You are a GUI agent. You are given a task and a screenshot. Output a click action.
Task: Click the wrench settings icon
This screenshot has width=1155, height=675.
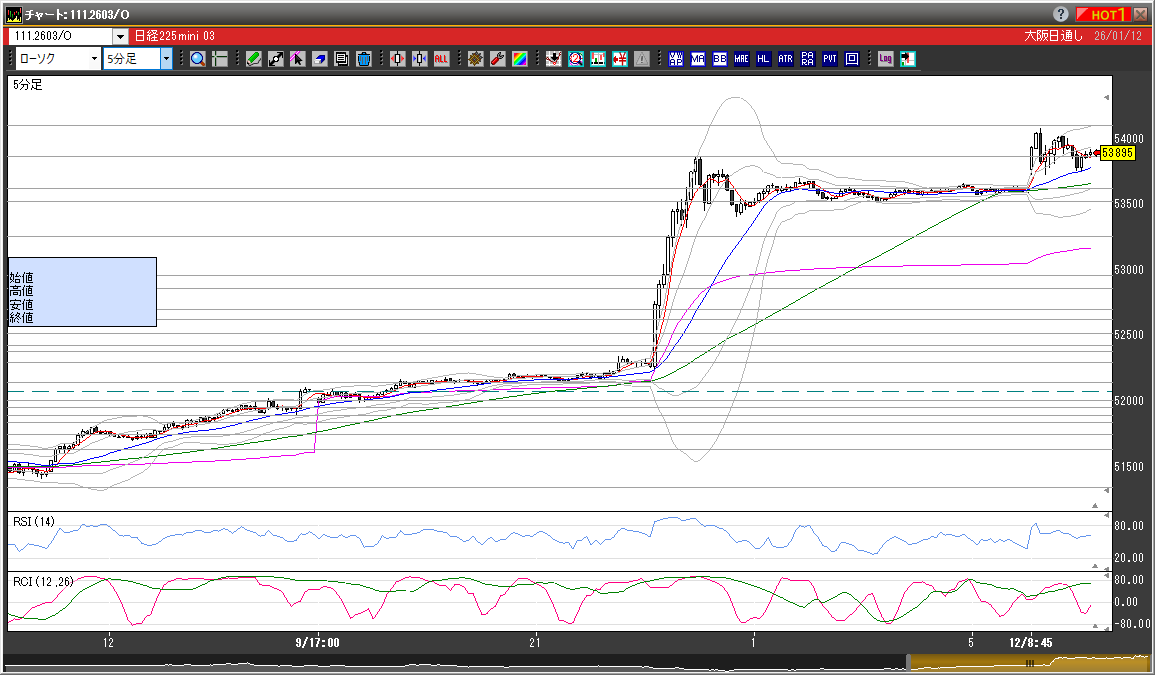point(497,59)
